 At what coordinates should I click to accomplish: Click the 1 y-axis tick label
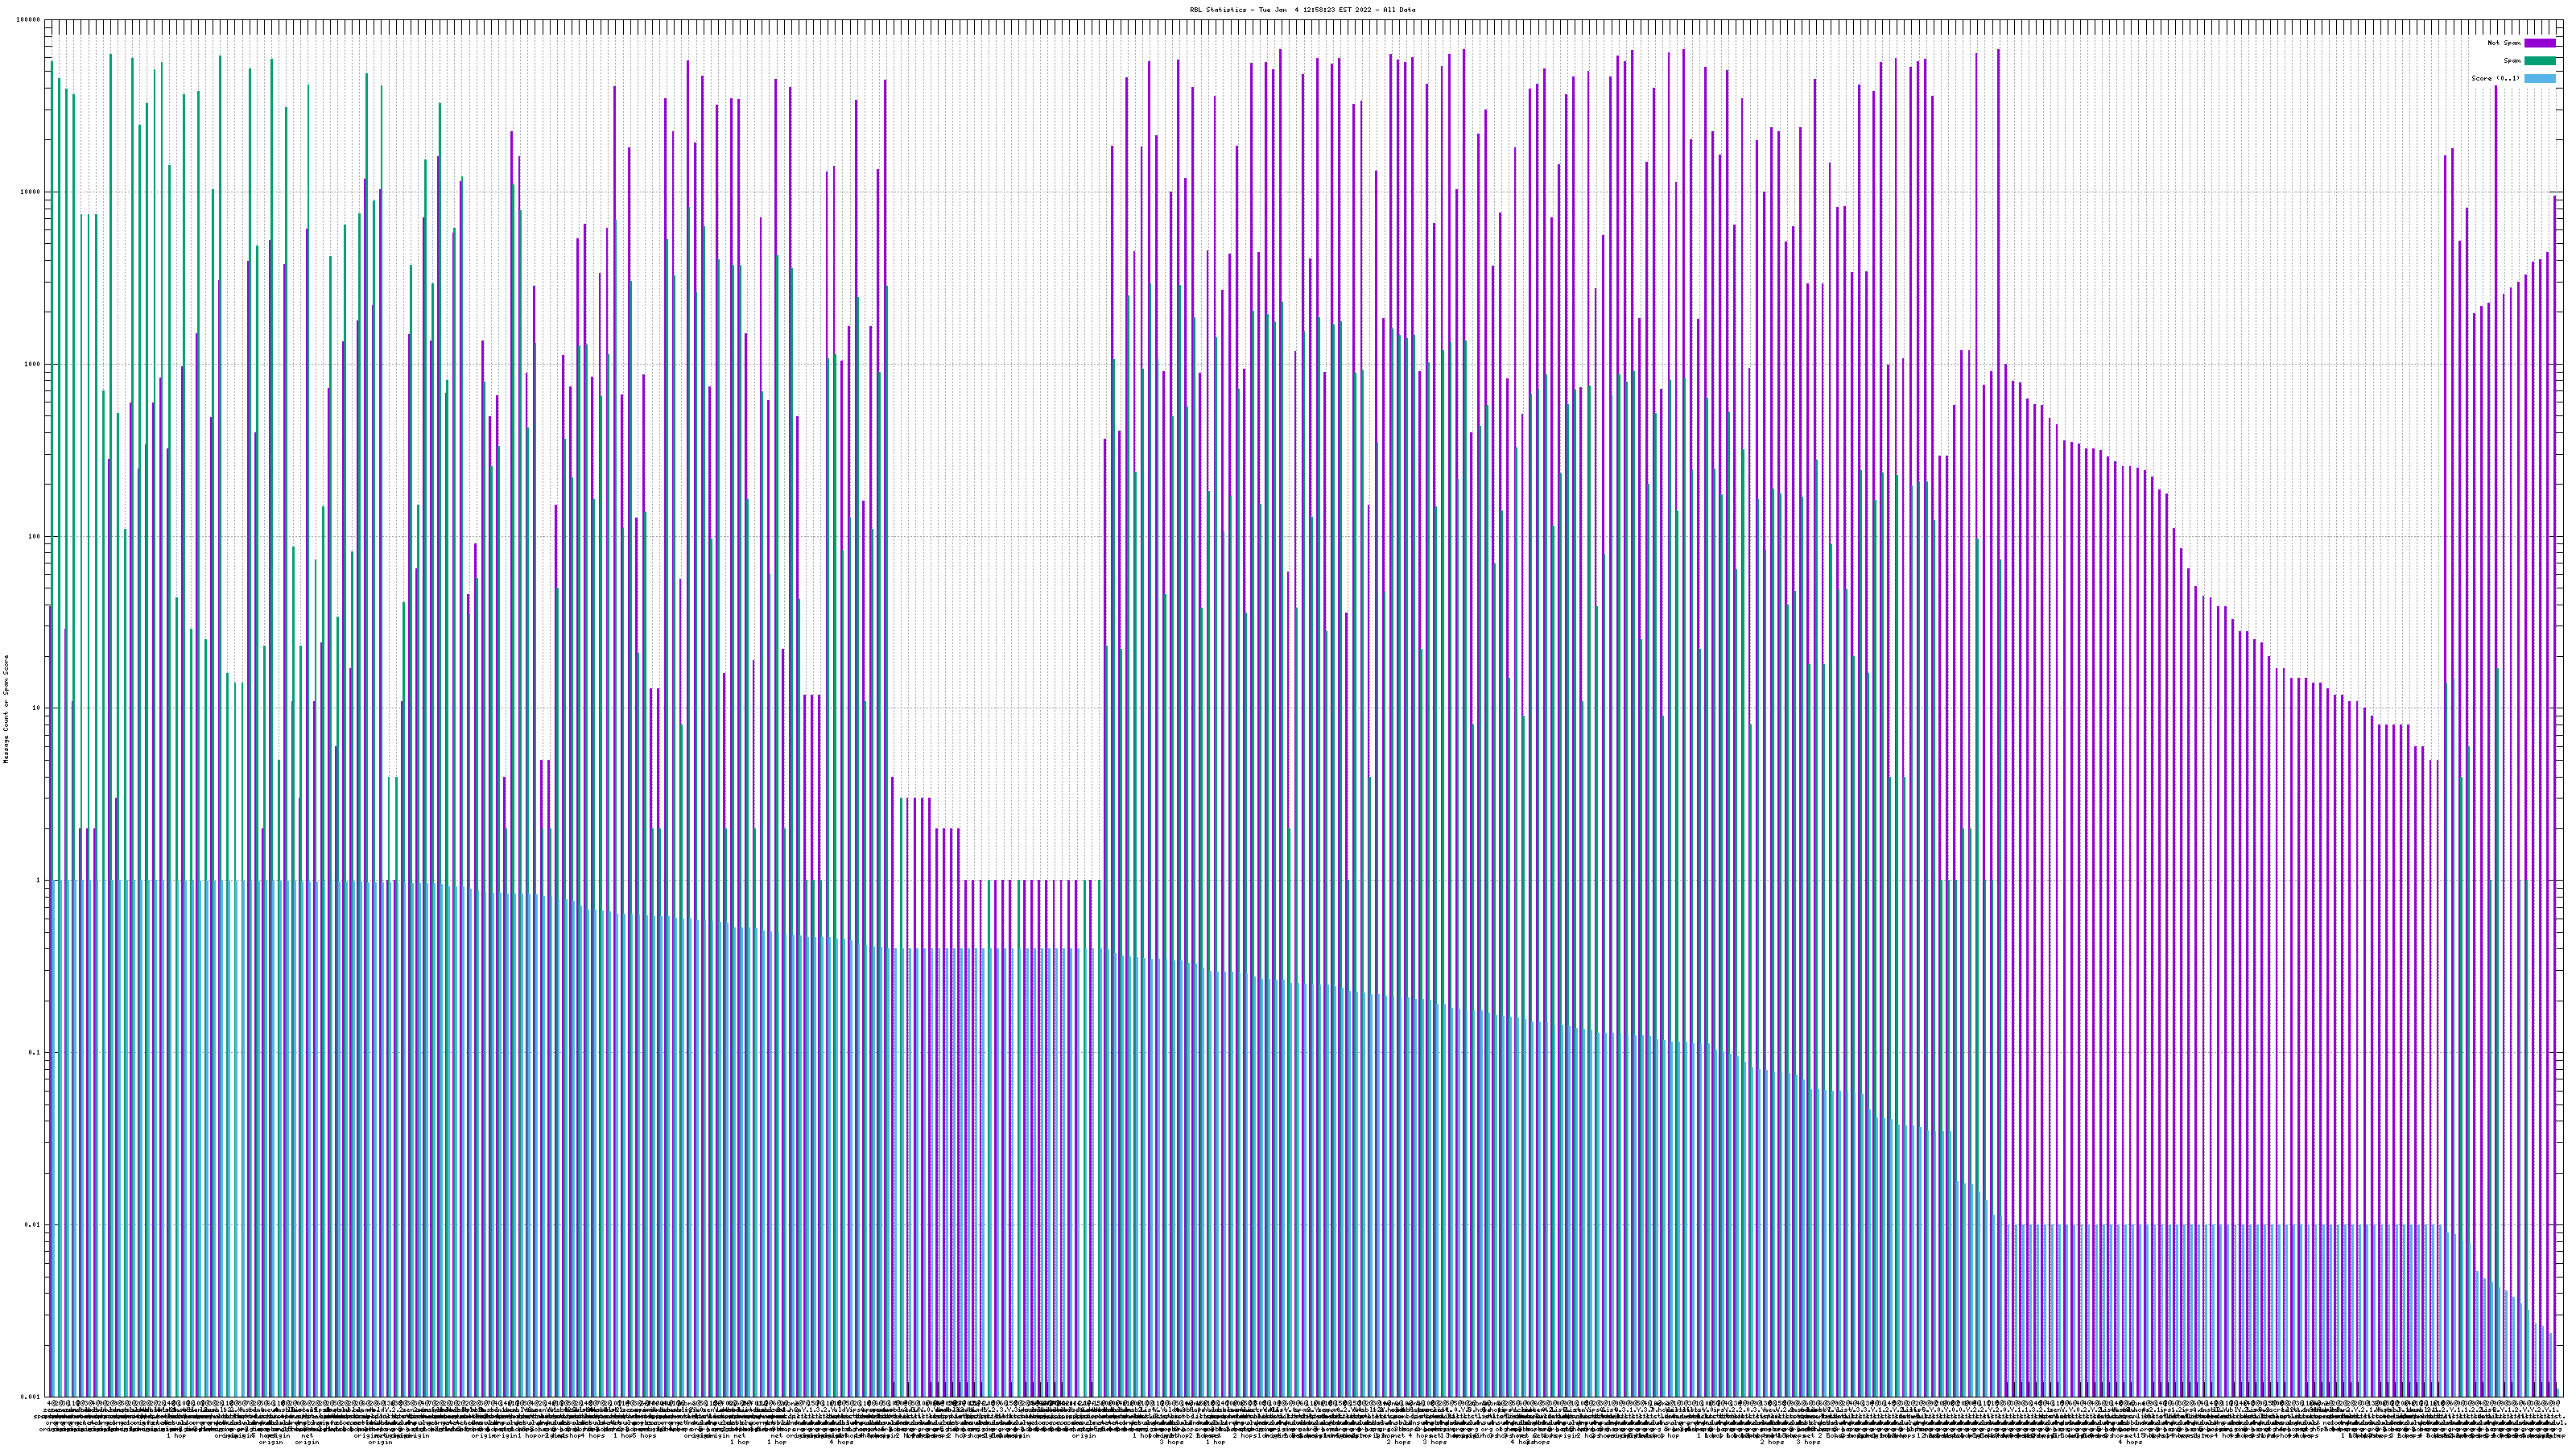click(39, 881)
